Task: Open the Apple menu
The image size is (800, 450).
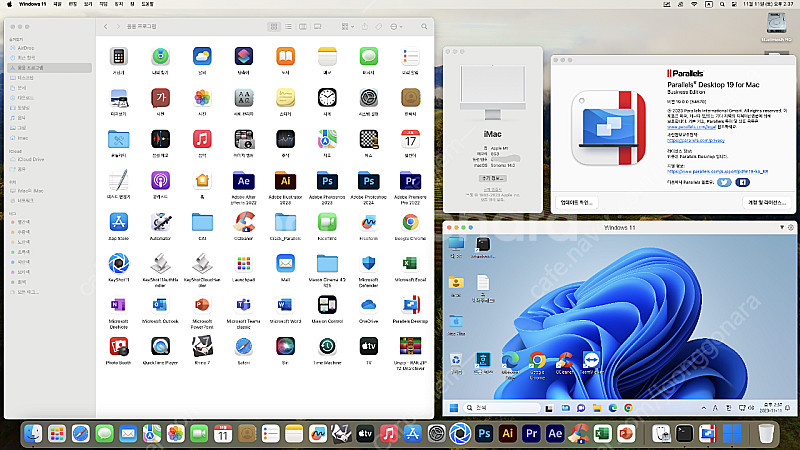Action: click(9, 4)
